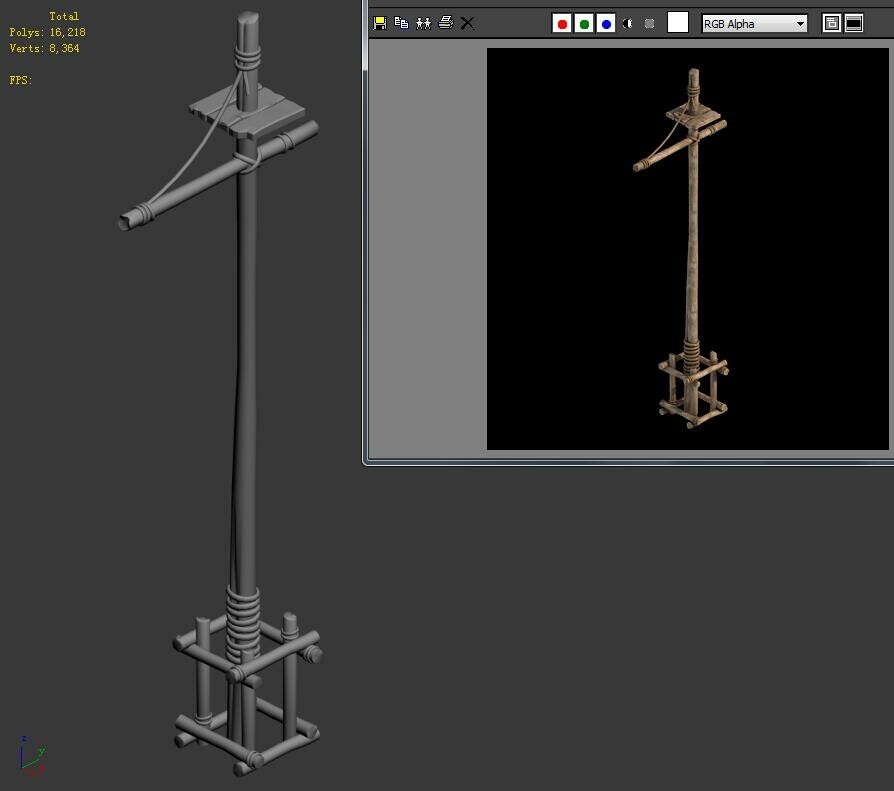894x791 pixels.
Task: Click the XYZ axis gizmo
Action: click(x=32, y=756)
